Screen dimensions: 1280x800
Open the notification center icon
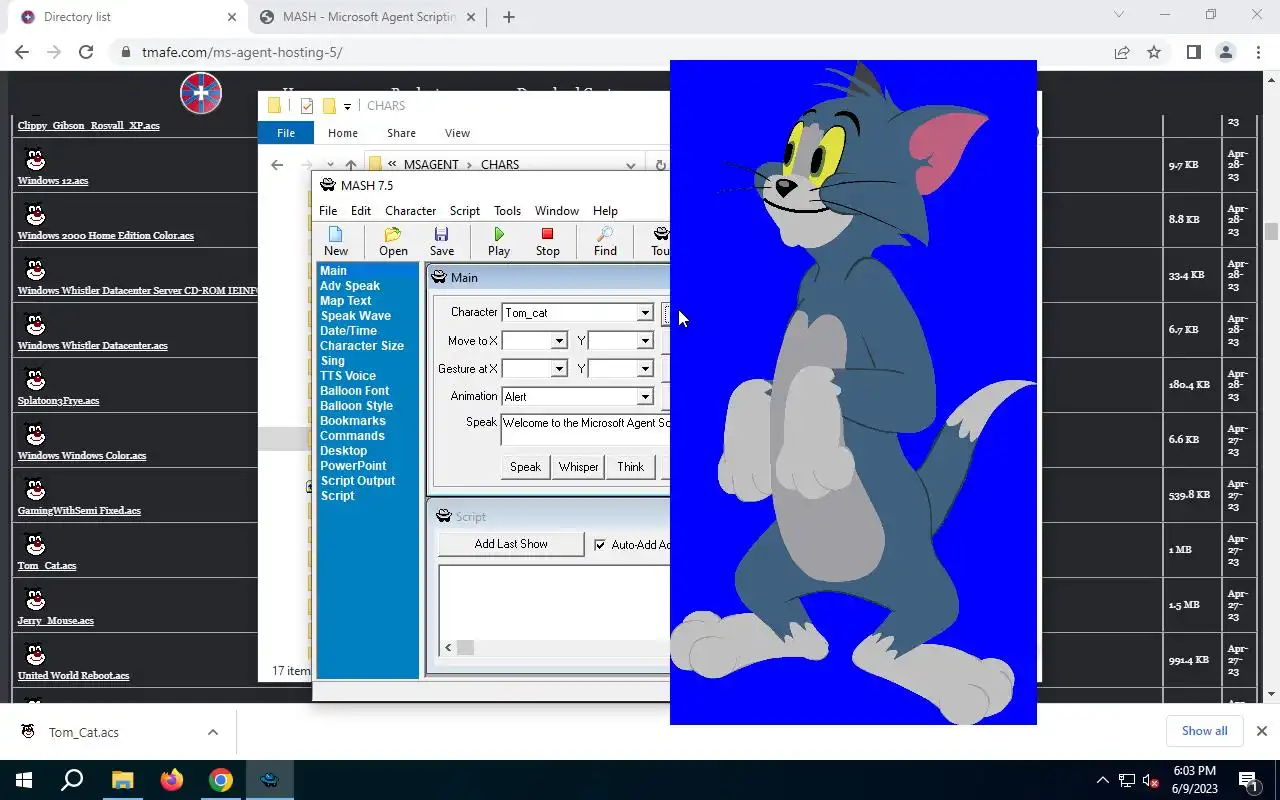pyautogui.click(x=1248, y=780)
